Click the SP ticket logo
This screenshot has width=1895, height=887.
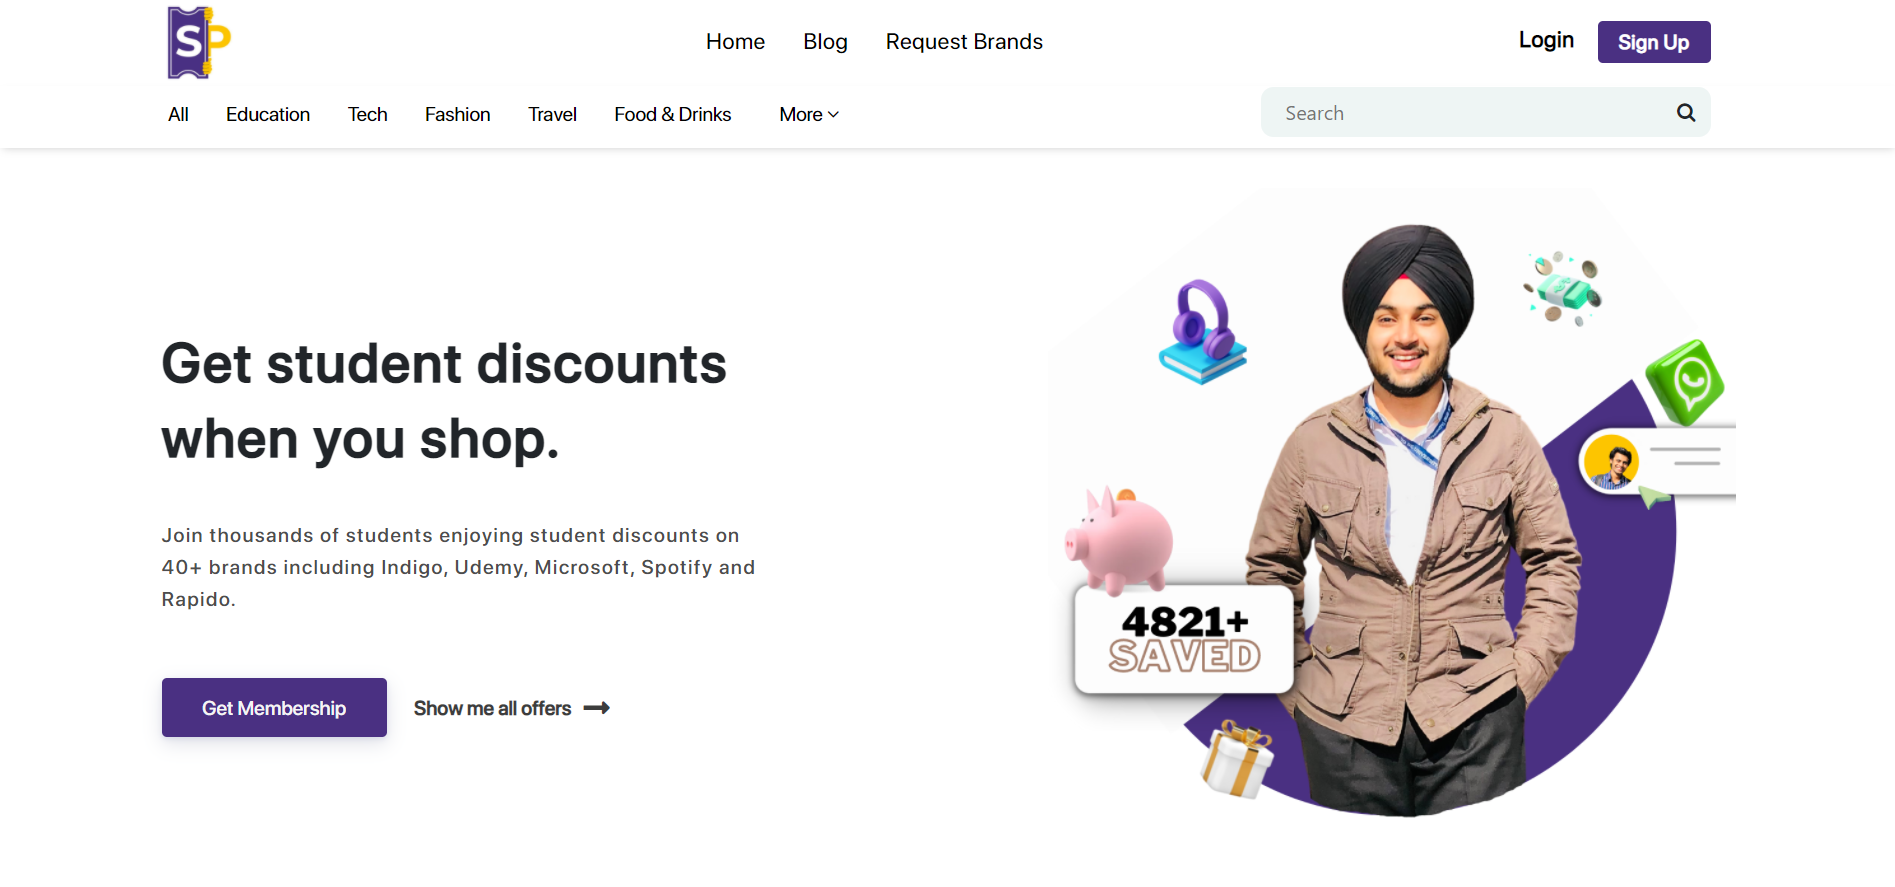point(199,42)
